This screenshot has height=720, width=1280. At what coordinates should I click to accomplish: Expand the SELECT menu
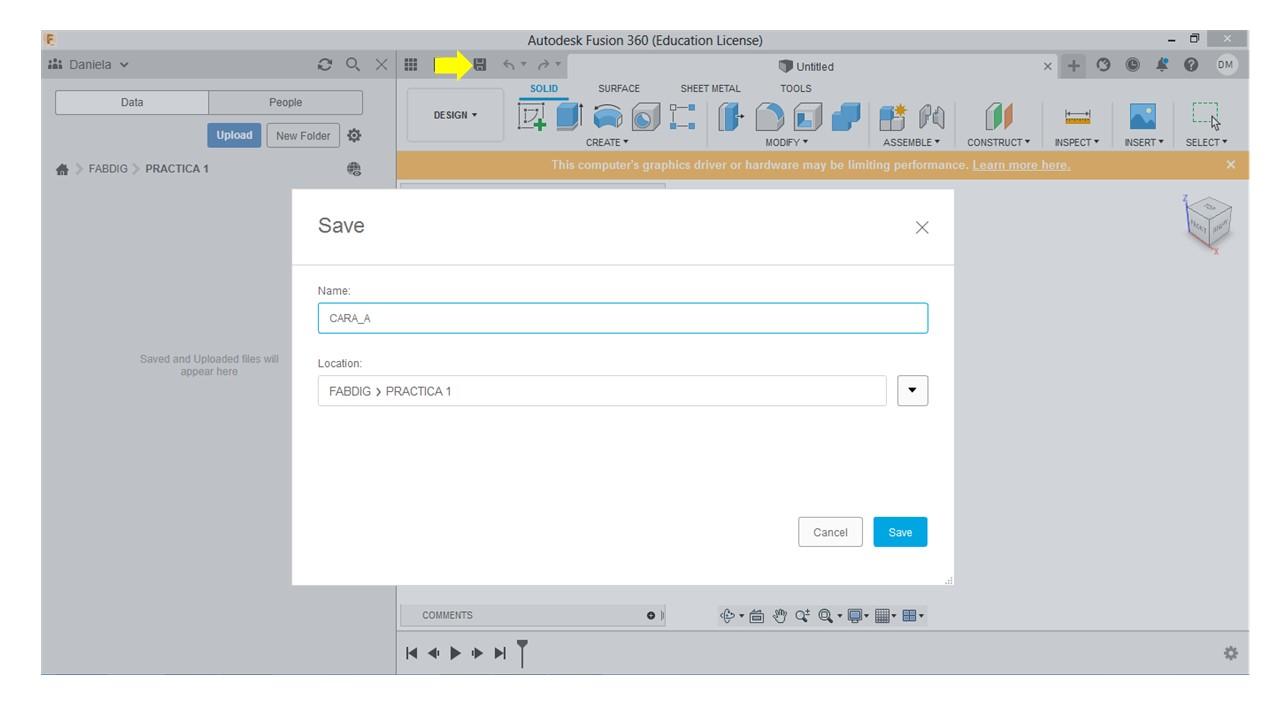tap(1206, 142)
